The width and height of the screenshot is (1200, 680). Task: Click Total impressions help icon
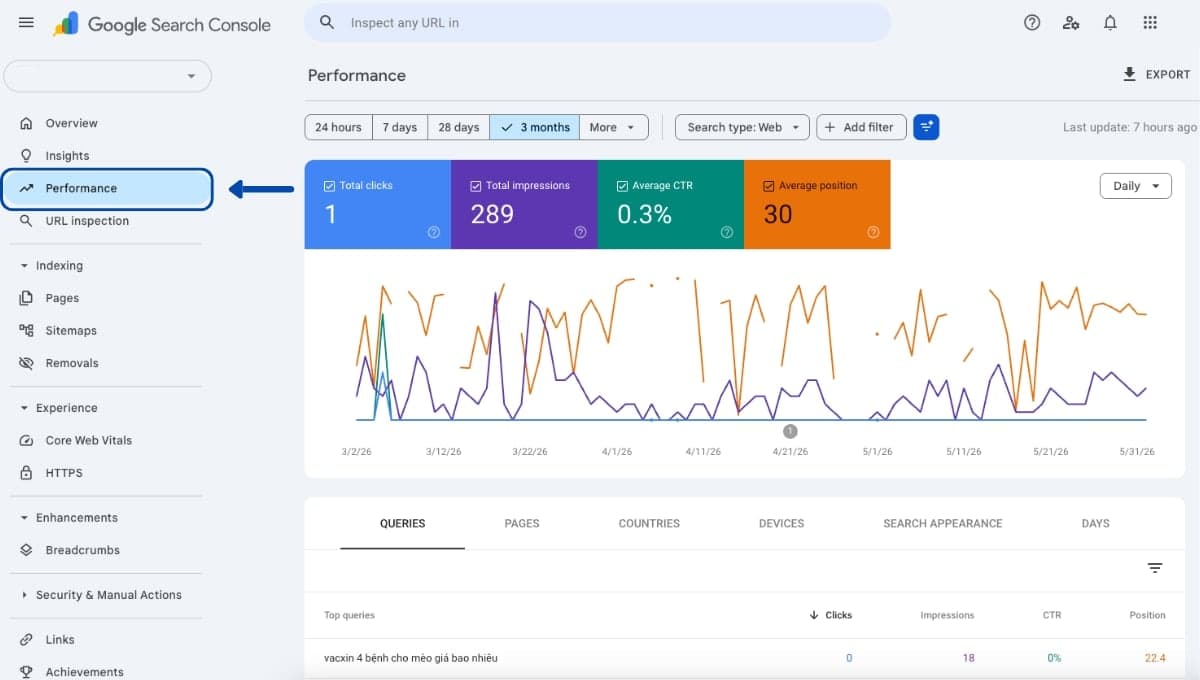(580, 232)
